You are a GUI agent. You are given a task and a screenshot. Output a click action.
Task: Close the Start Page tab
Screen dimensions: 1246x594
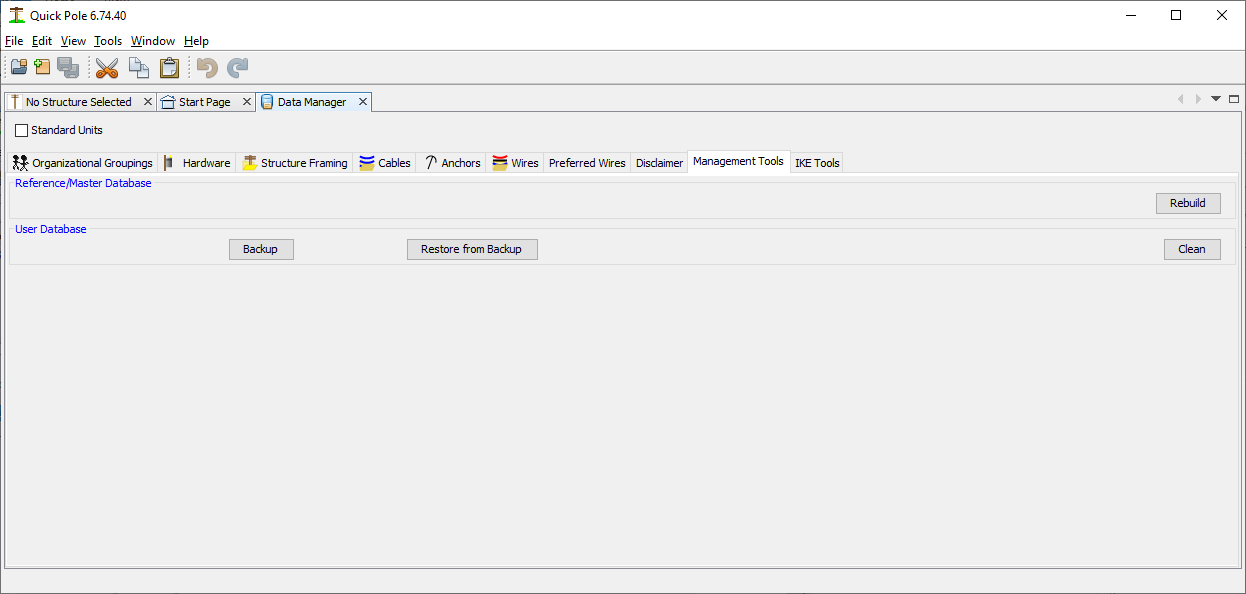click(x=247, y=102)
